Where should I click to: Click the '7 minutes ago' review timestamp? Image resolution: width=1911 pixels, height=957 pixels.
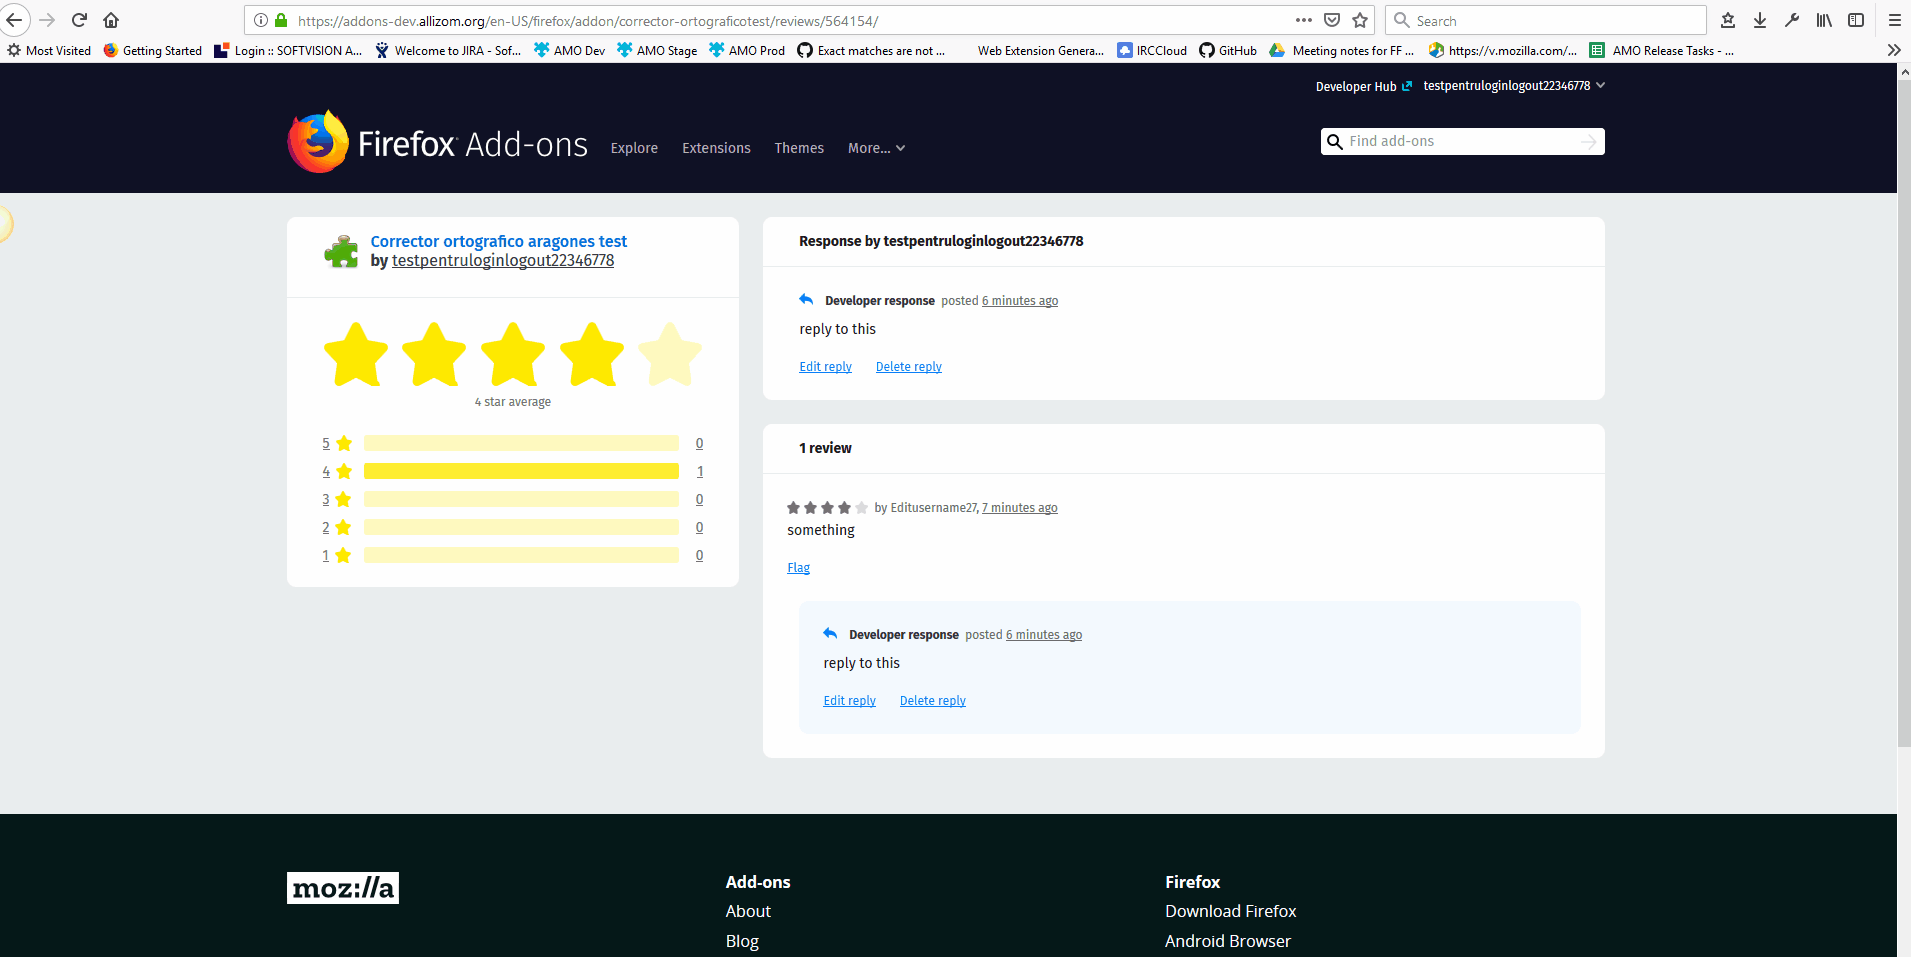1020,508
